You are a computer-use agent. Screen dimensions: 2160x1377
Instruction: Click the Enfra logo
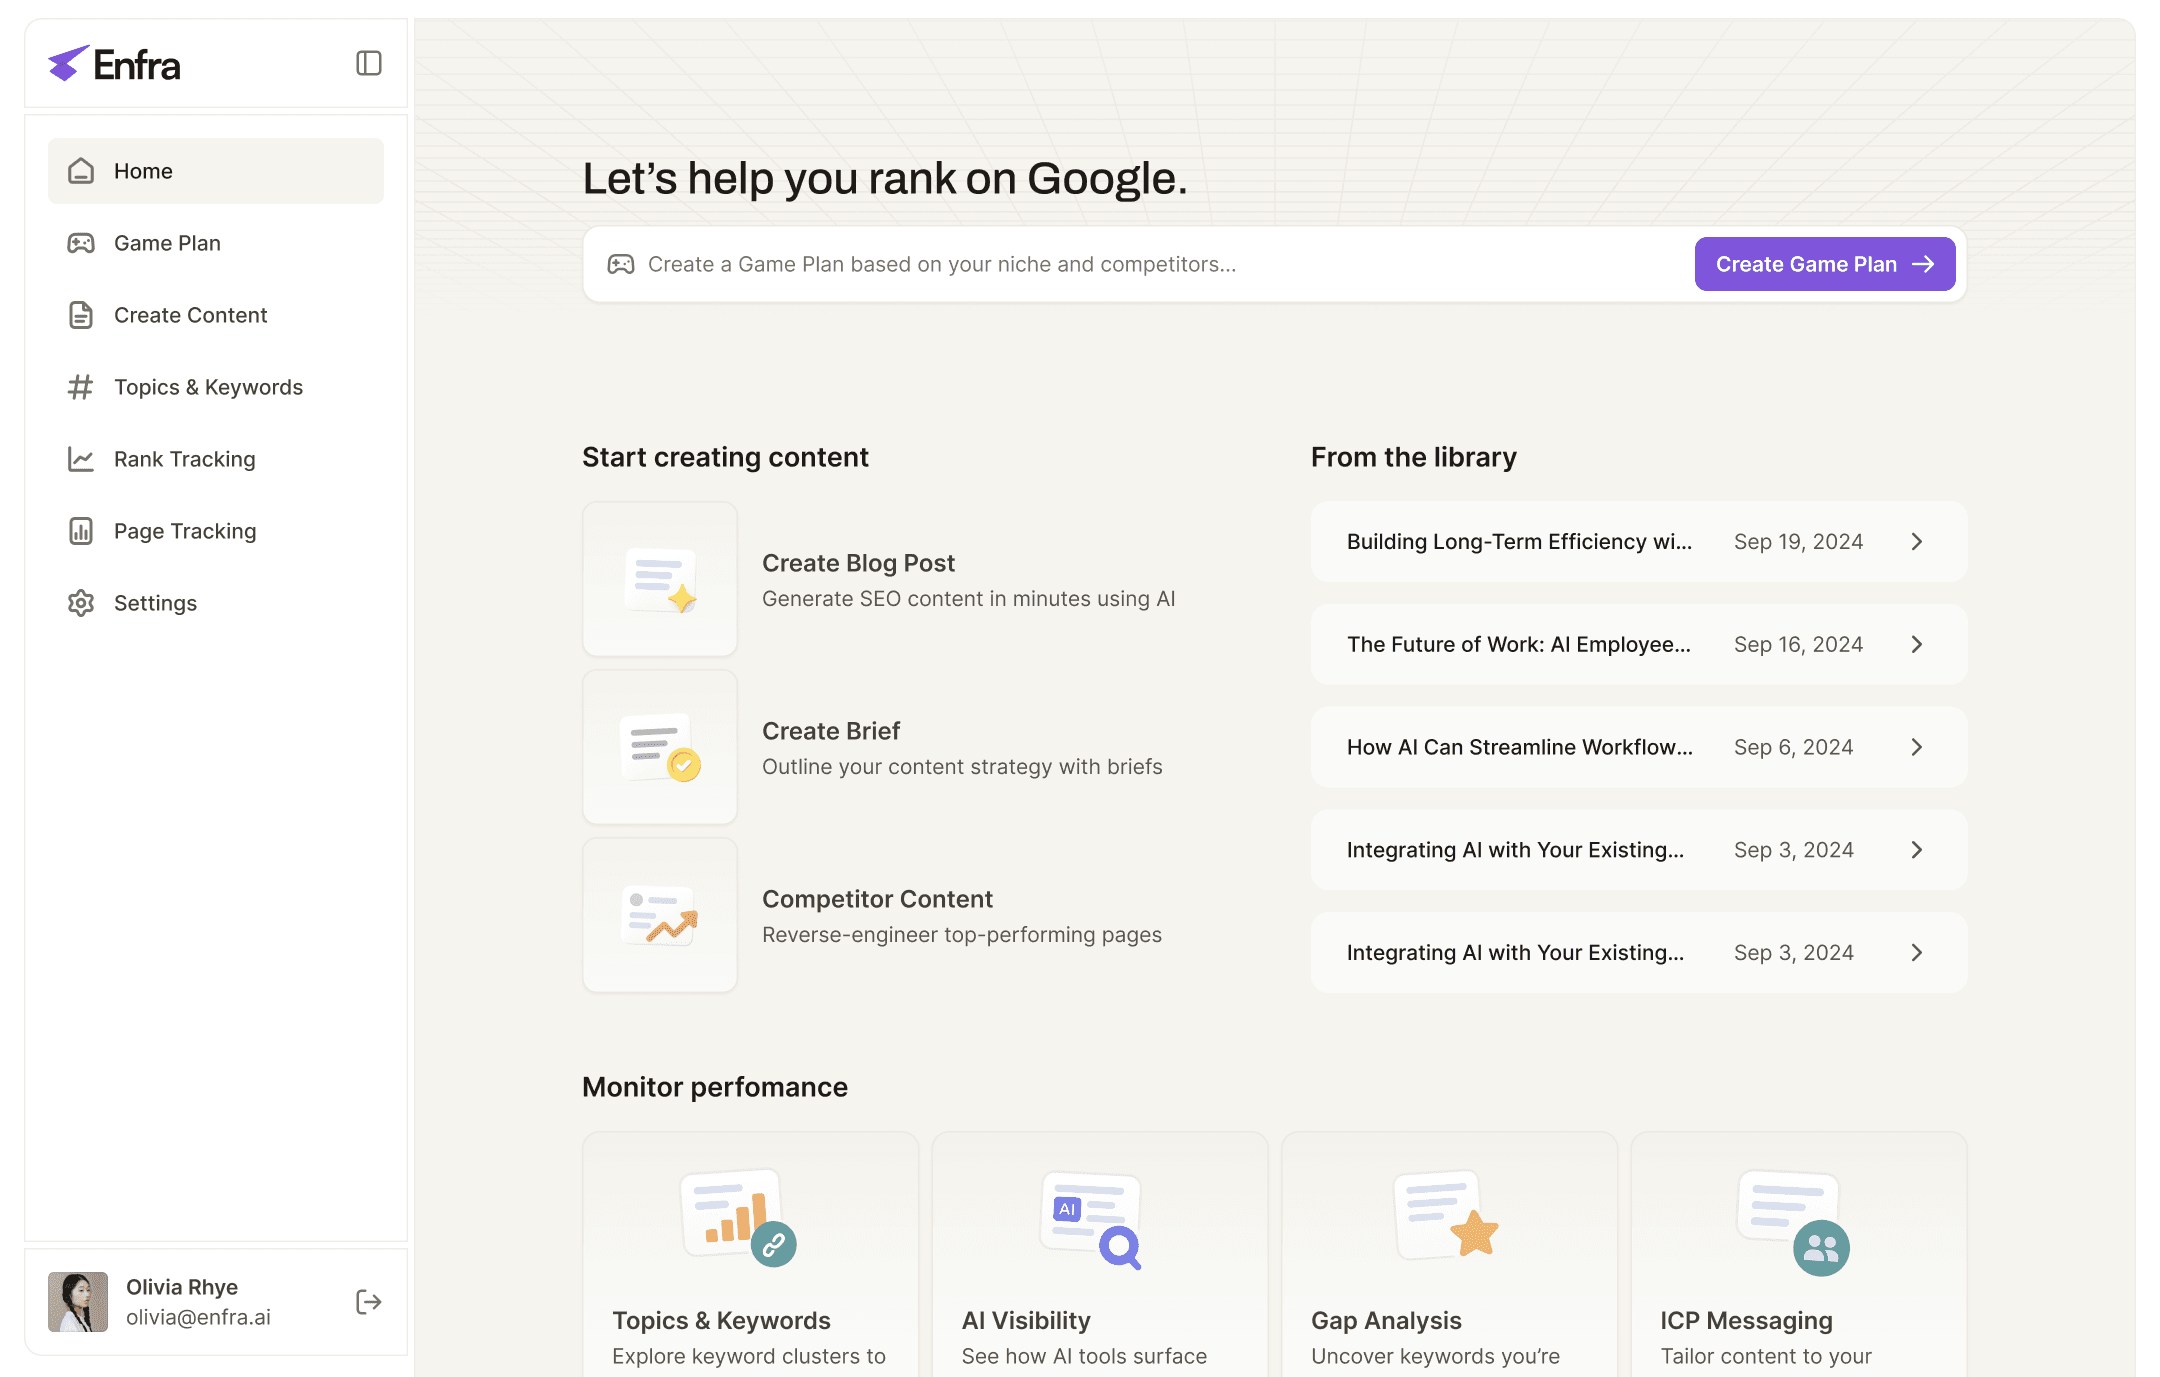(x=115, y=65)
